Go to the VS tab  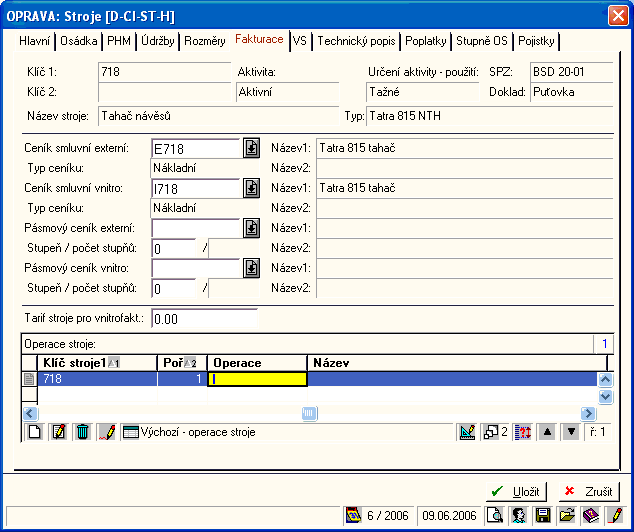tap(300, 41)
